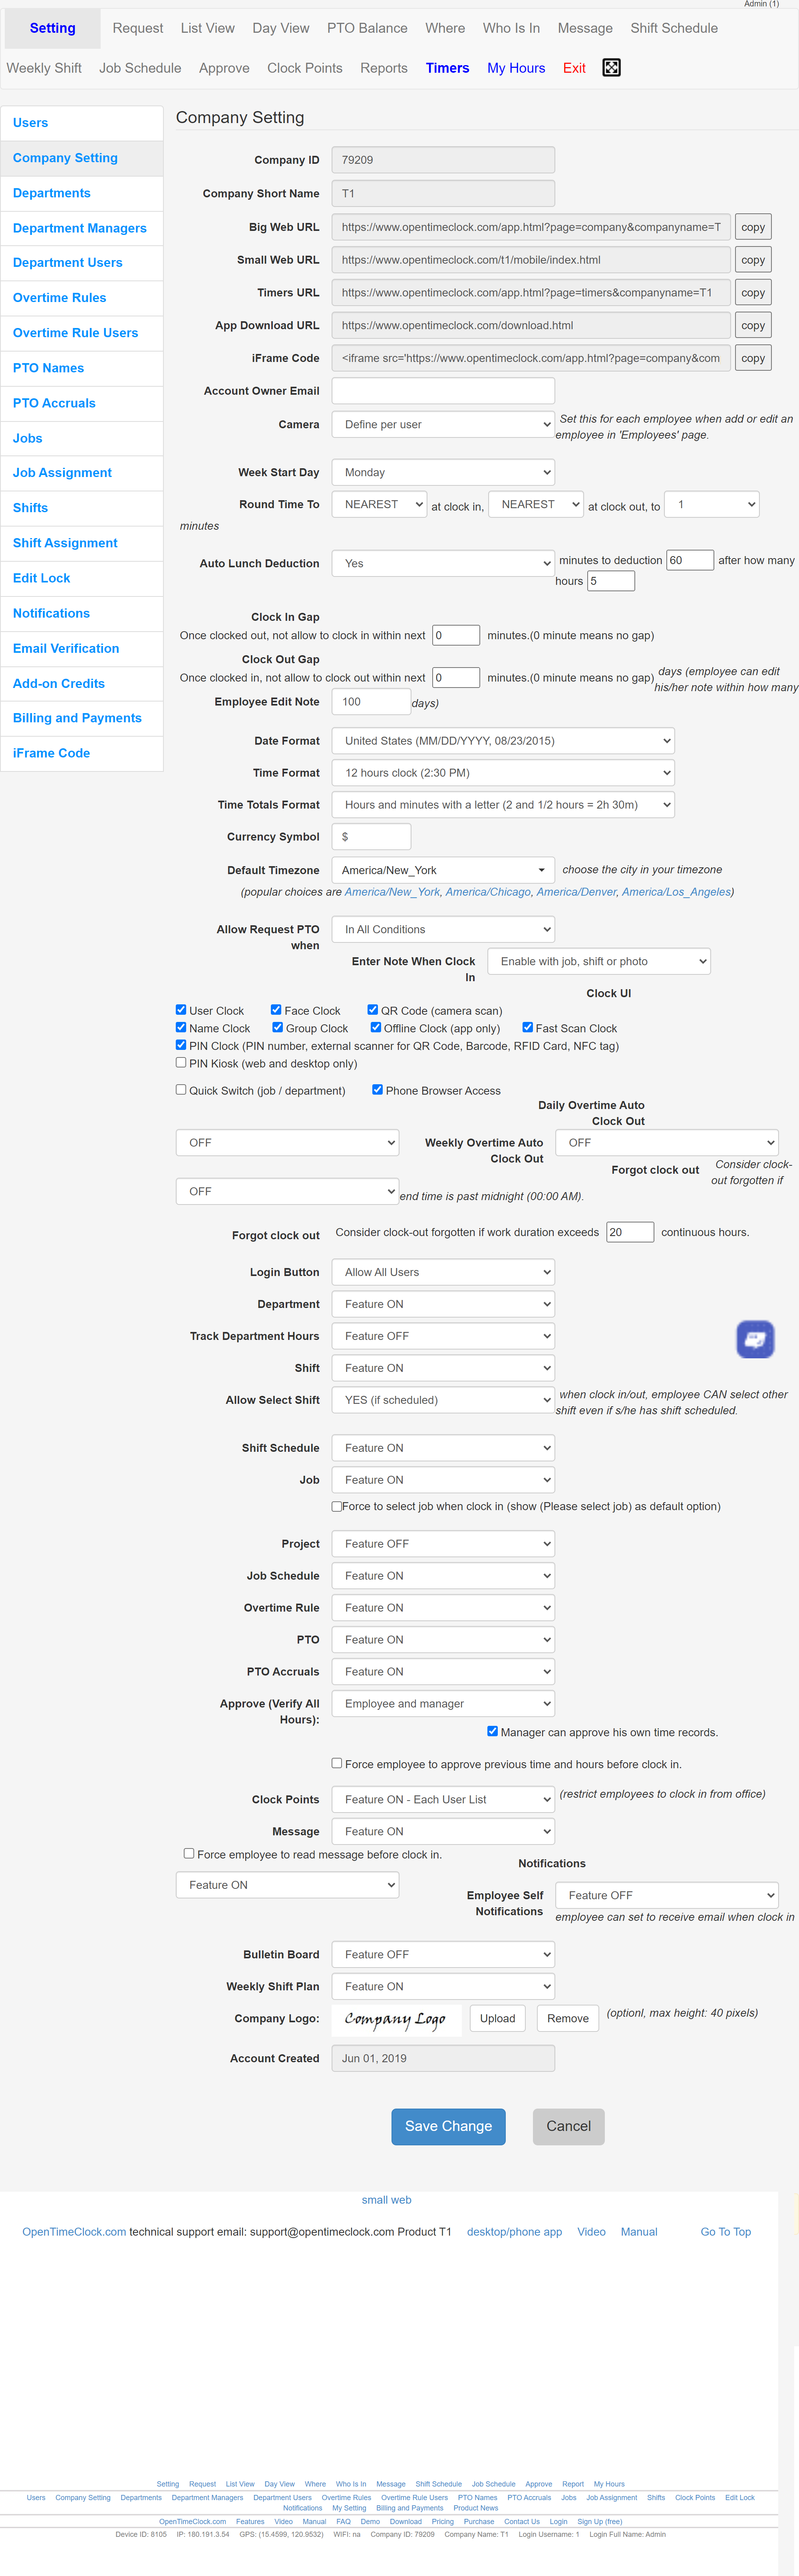Click the forgot clock out hours field
The height and width of the screenshot is (2576, 799).
(630, 1232)
